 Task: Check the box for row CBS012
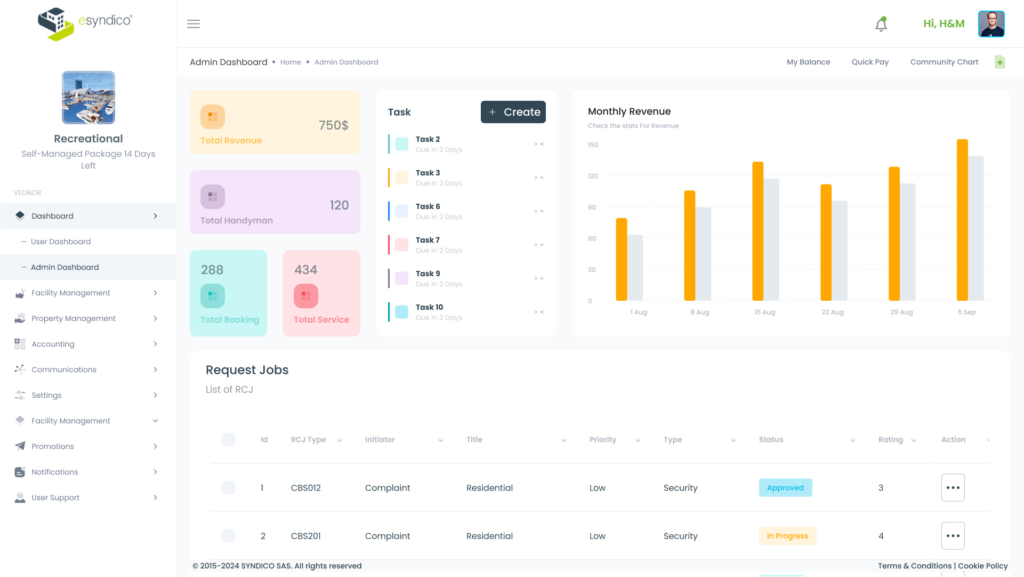pyautogui.click(x=228, y=488)
